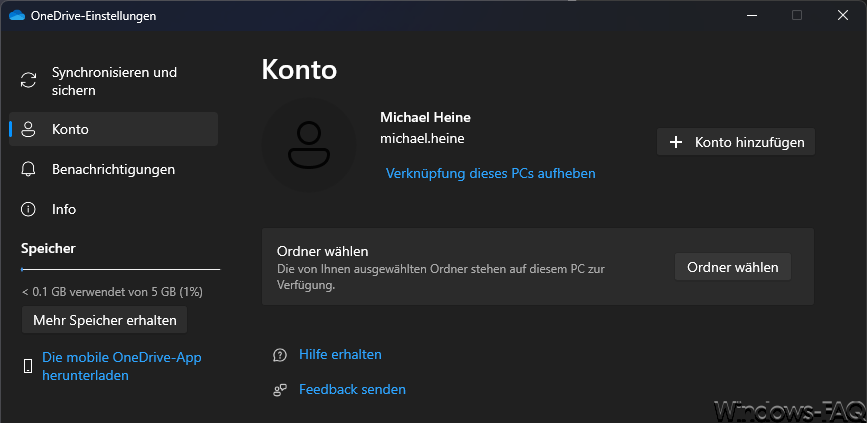
Task: Open Synchronisieren und sichern section
Action: pyautogui.click(x=113, y=81)
